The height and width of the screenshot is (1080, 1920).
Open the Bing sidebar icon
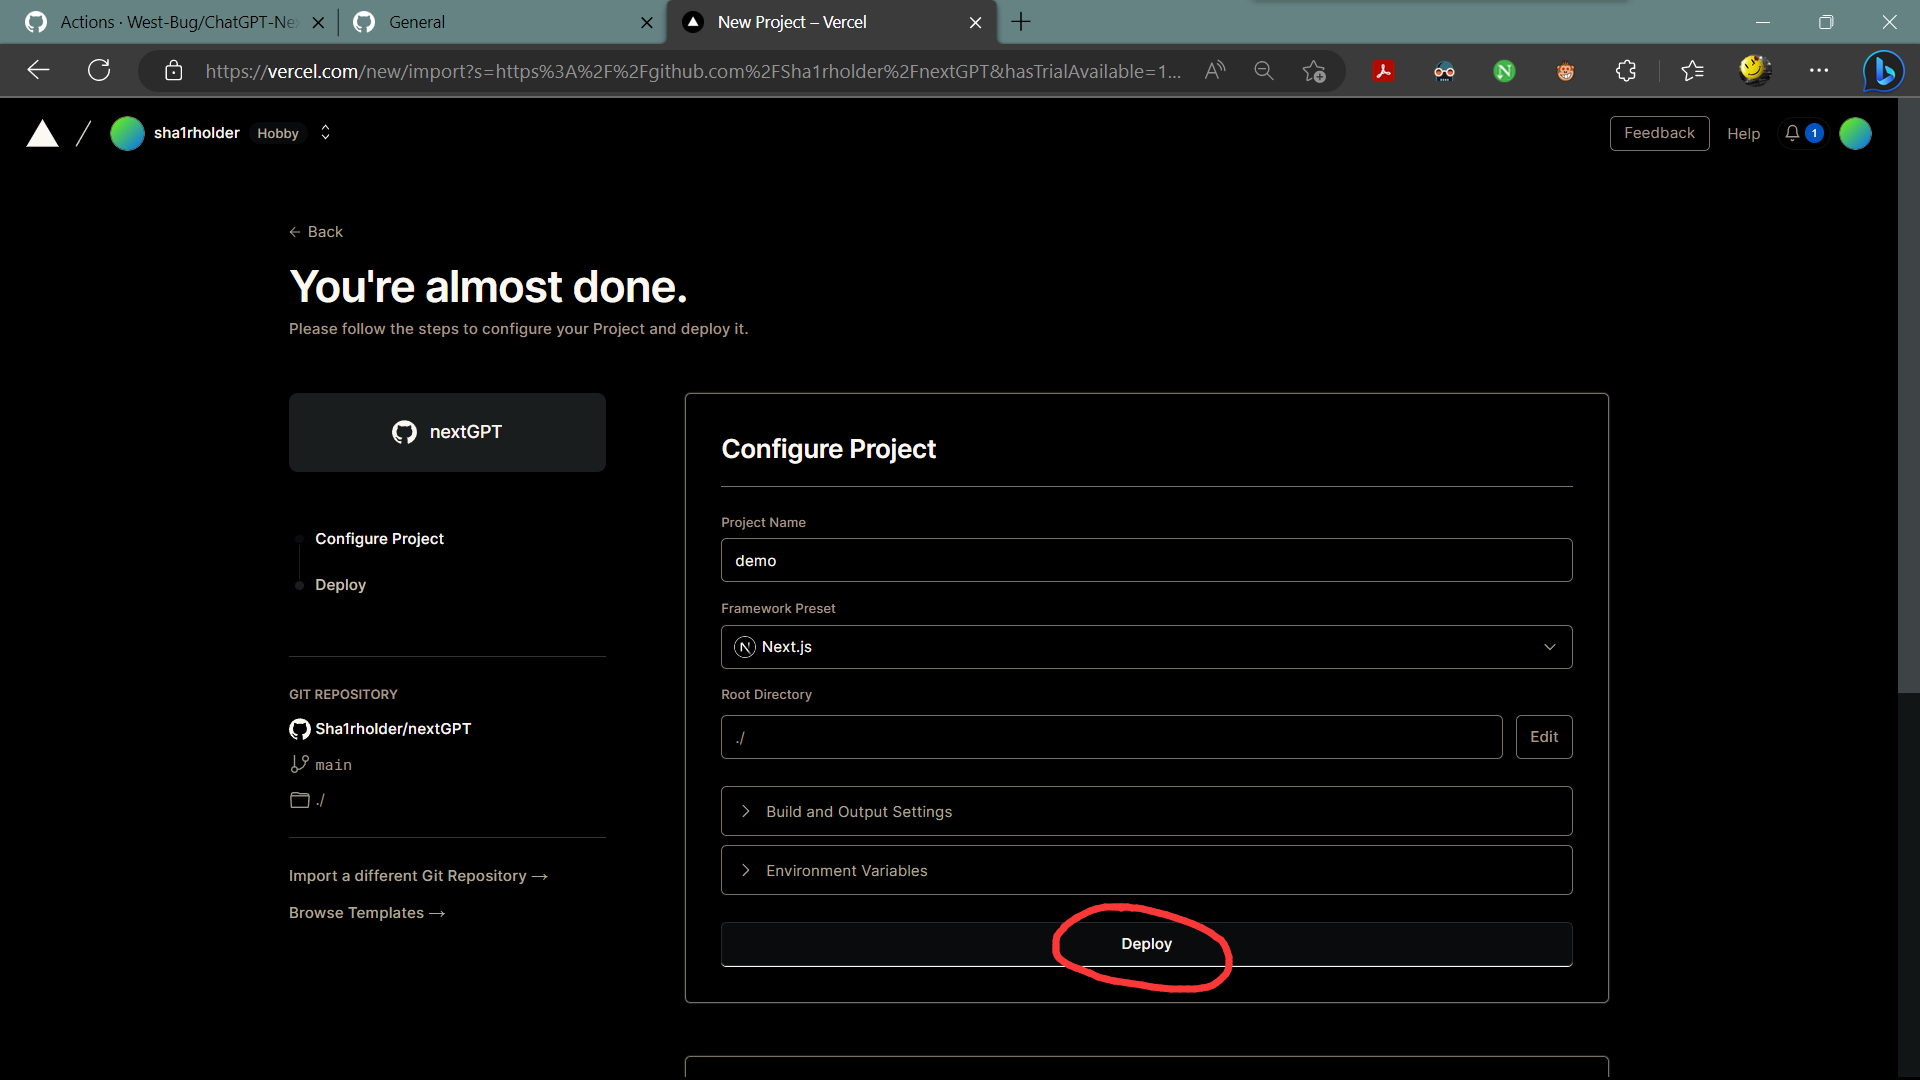[x=1883, y=71]
